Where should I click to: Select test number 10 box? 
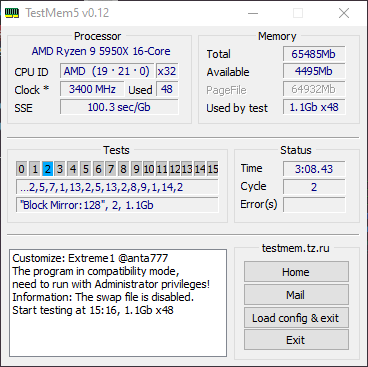(149, 169)
